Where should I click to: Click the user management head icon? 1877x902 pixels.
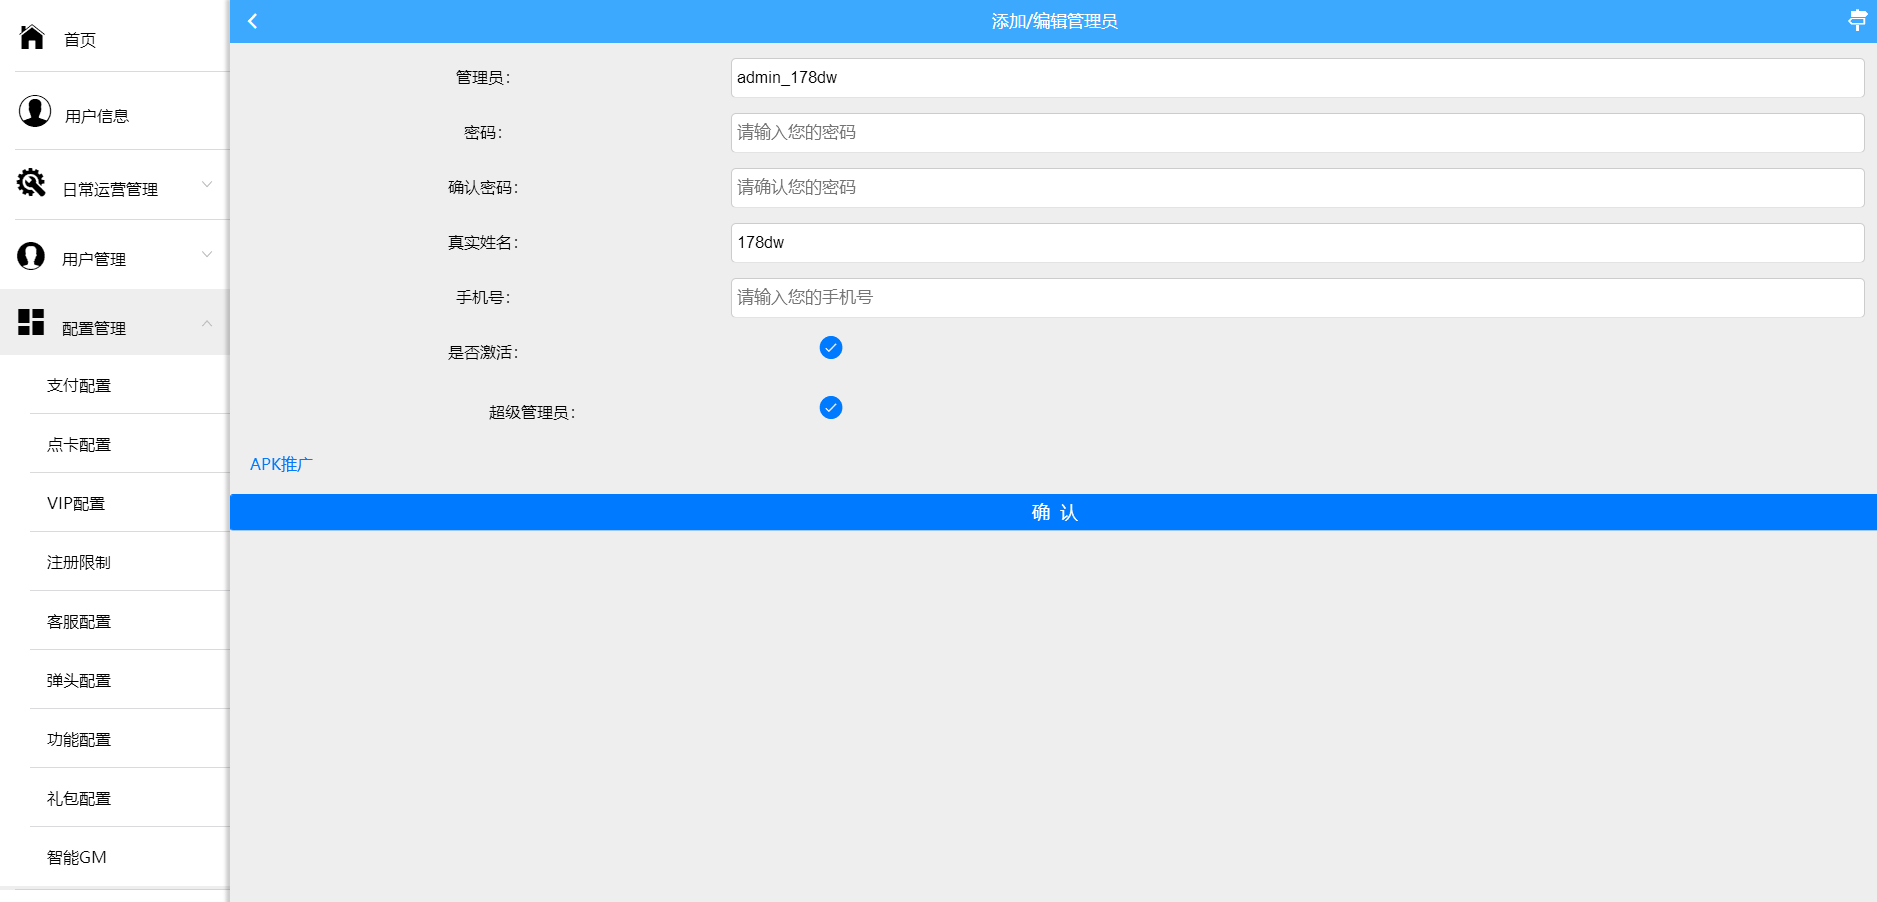point(31,256)
